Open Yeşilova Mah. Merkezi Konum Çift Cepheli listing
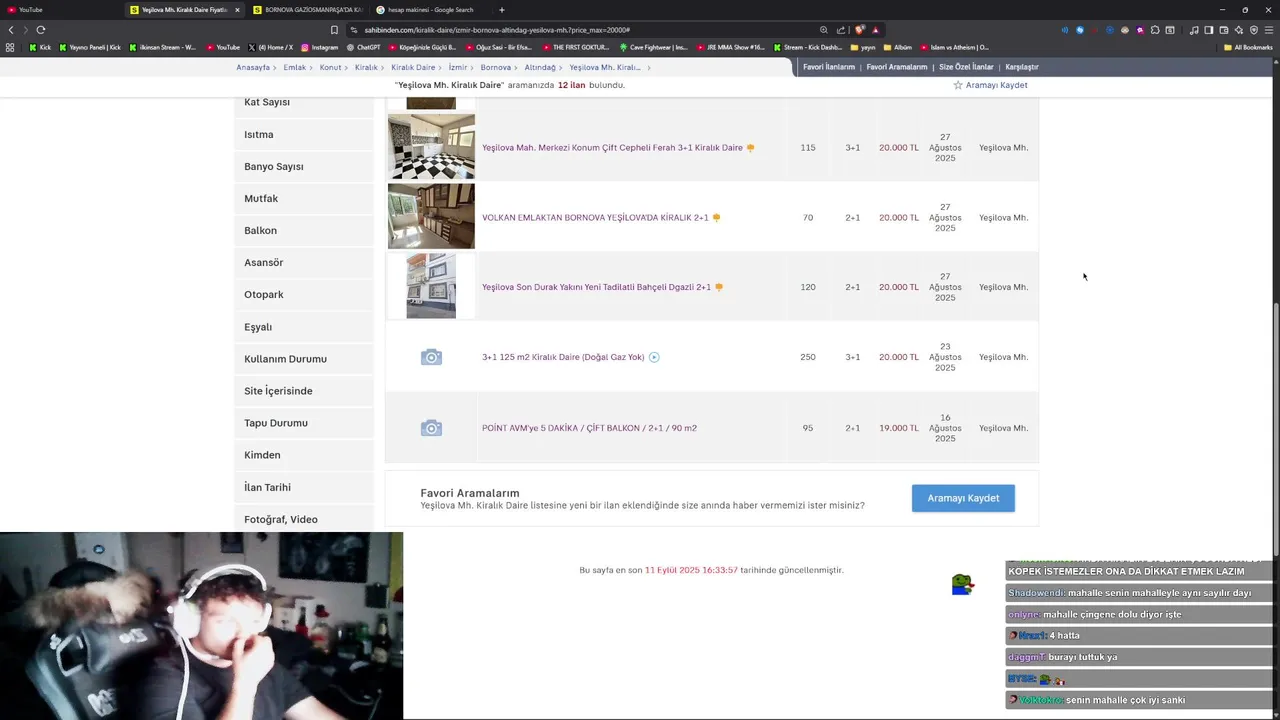Viewport: 1280px width, 720px height. [x=612, y=147]
